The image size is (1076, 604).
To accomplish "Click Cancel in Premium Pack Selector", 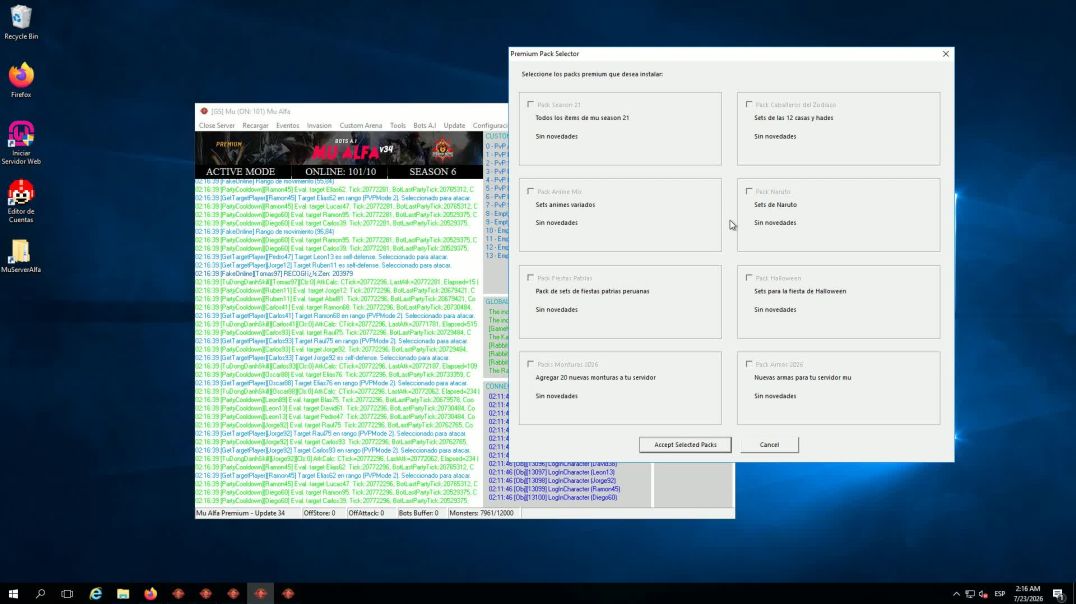I will [769, 445].
